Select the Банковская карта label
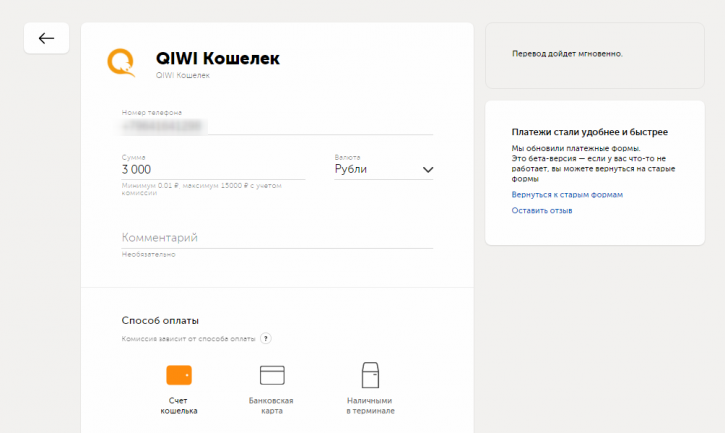725x433 pixels. pos(271,406)
